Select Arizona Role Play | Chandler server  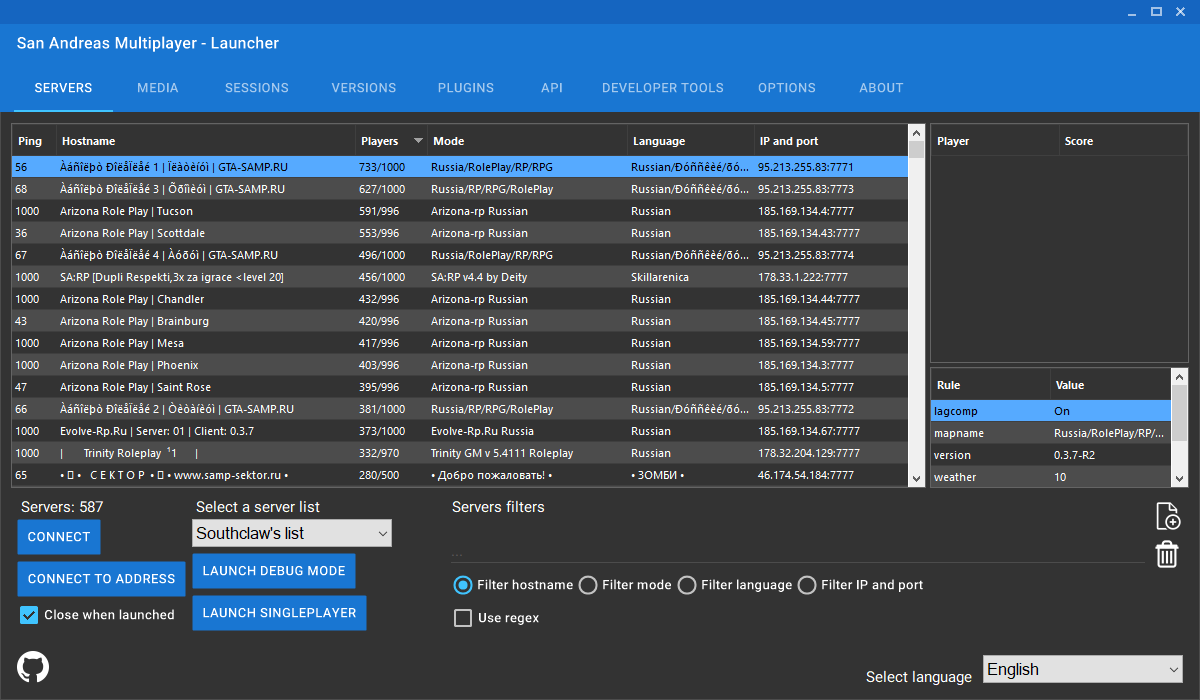460,299
